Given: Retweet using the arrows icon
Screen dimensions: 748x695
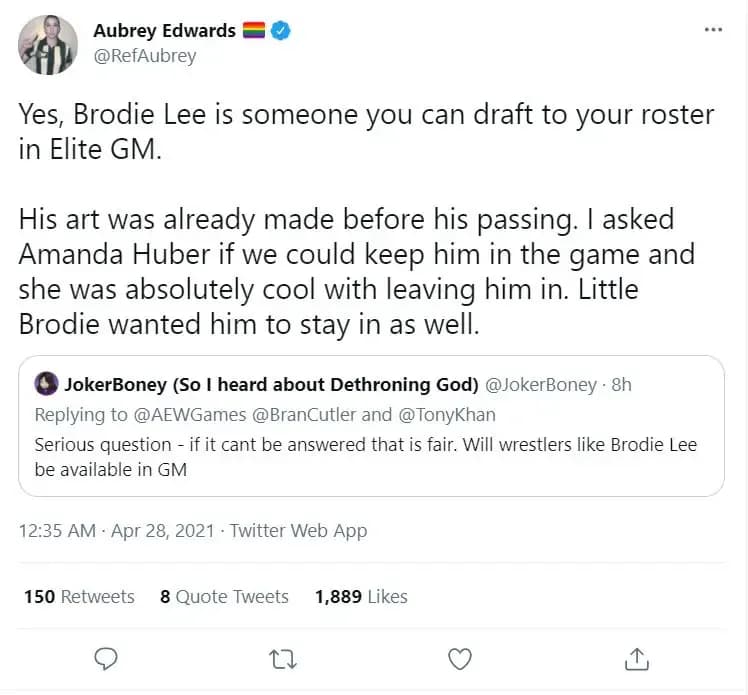Looking at the screenshot, I should (x=282, y=659).
